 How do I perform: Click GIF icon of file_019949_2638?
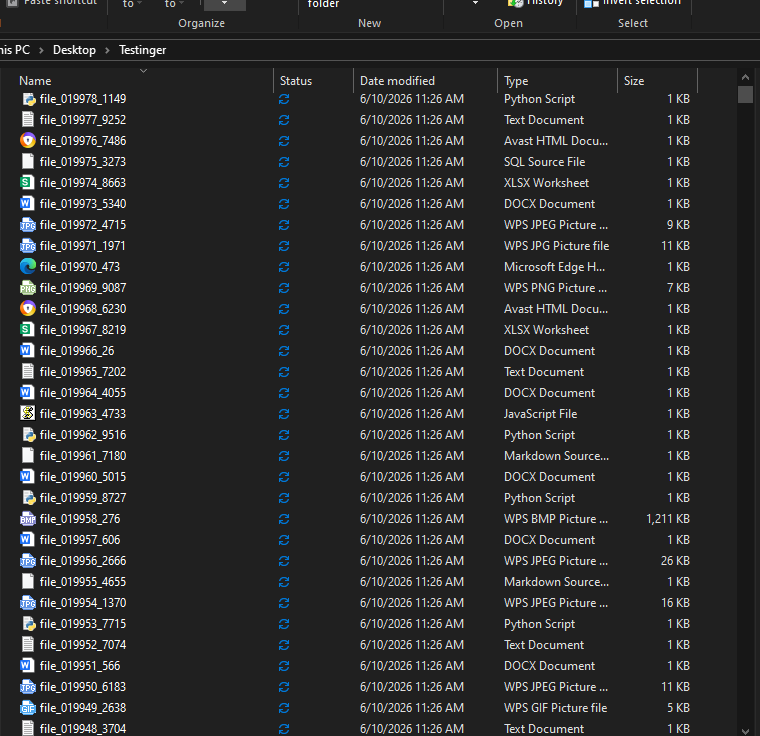(28, 708)
